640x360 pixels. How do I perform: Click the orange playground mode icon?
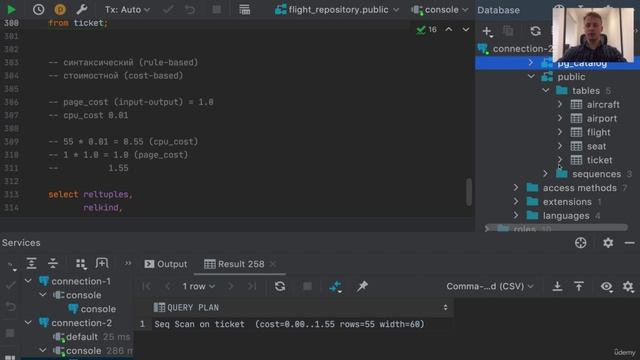60,9
